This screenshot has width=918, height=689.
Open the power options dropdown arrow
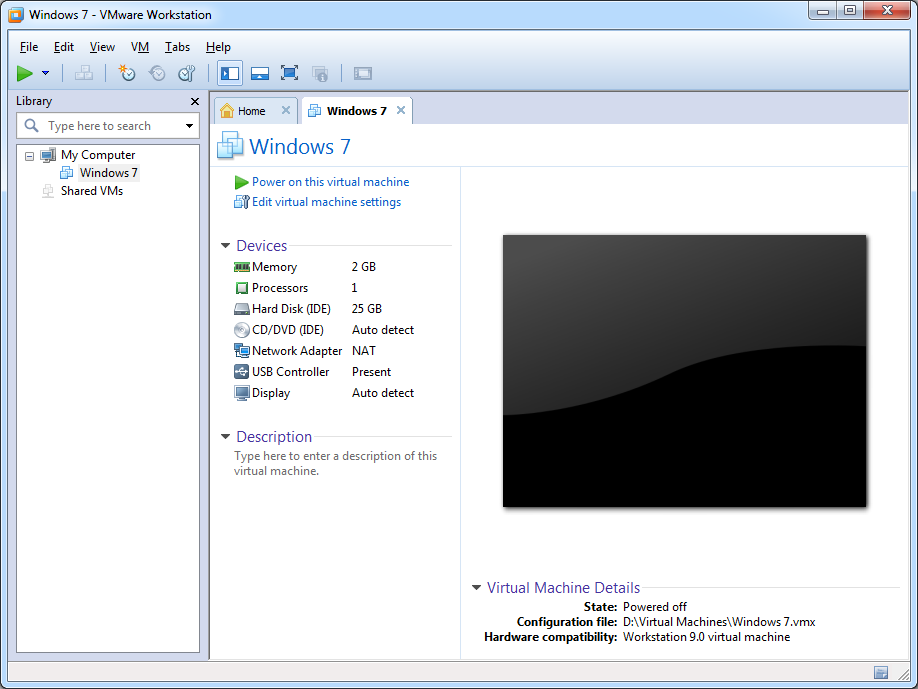pyautogui.click(x=45, y=73)
